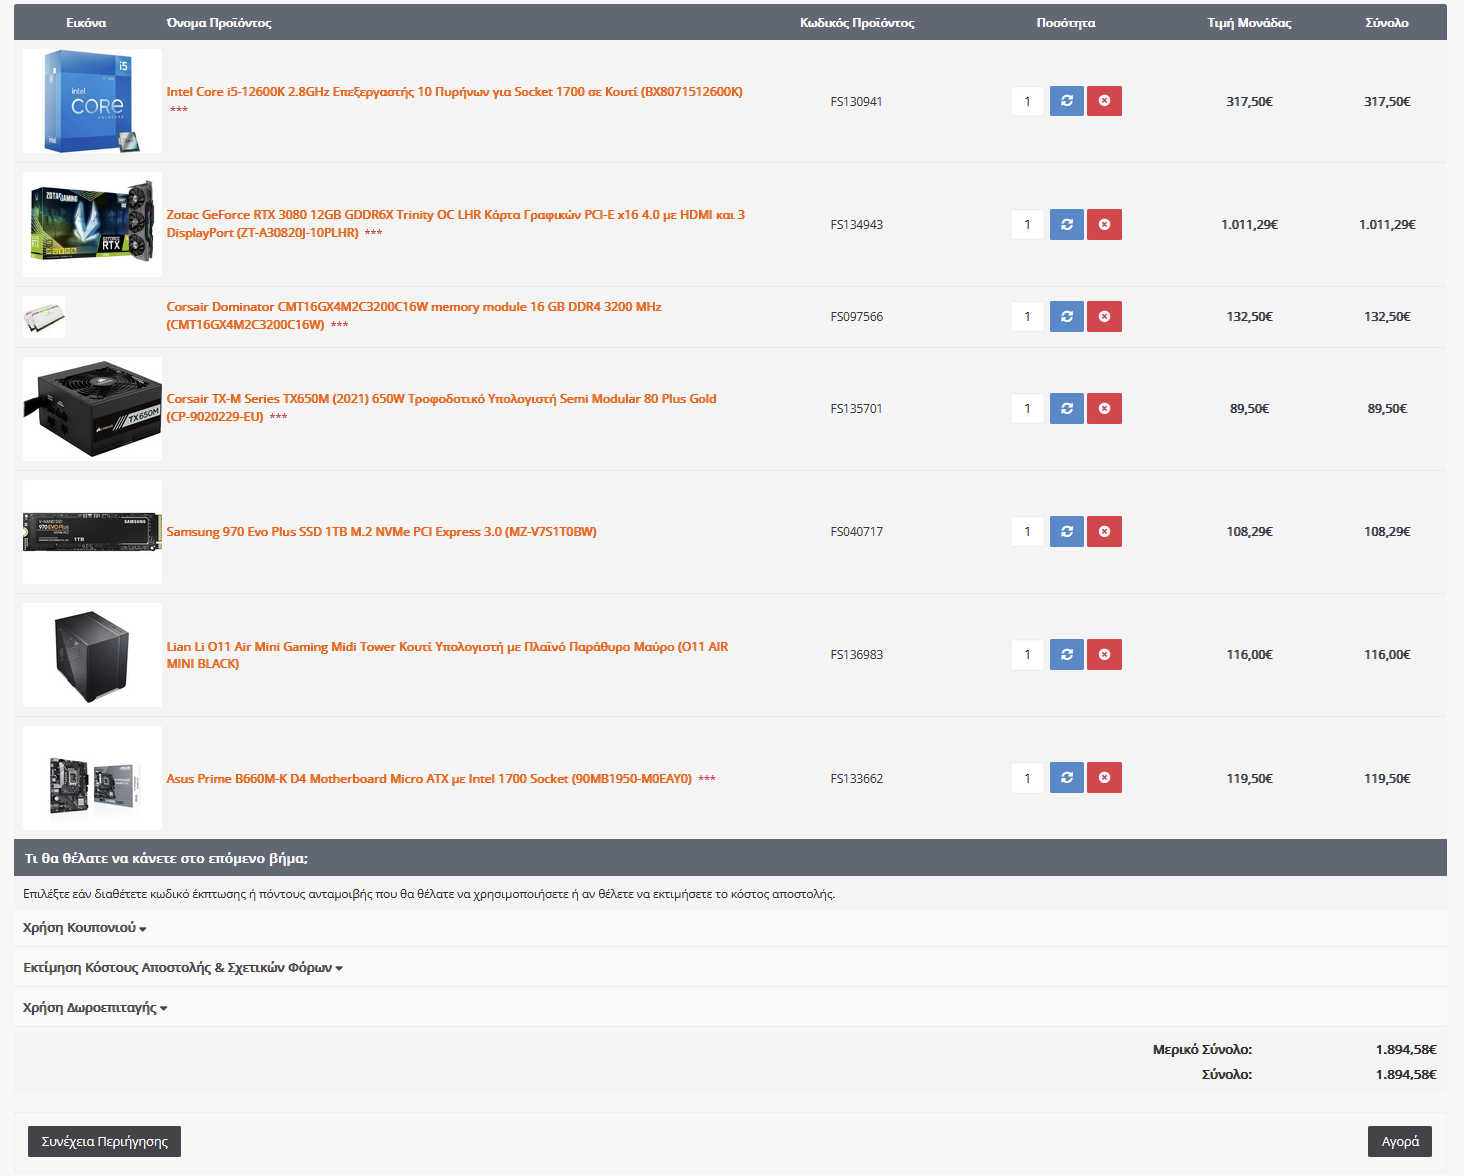
Task: Click quantity field for Asus Prime B660M-K
Action: [x=1027, y=777]
